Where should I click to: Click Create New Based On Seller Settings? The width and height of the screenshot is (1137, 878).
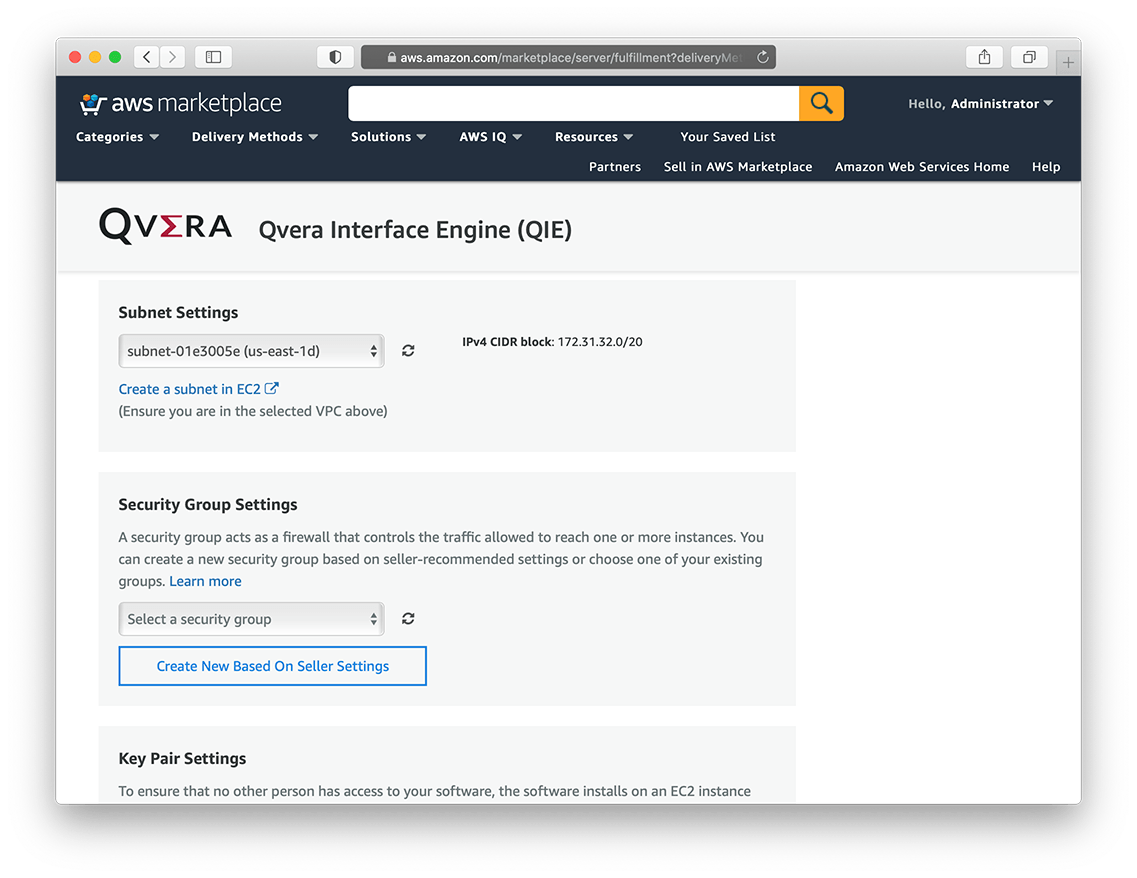(x=273, y=666)
